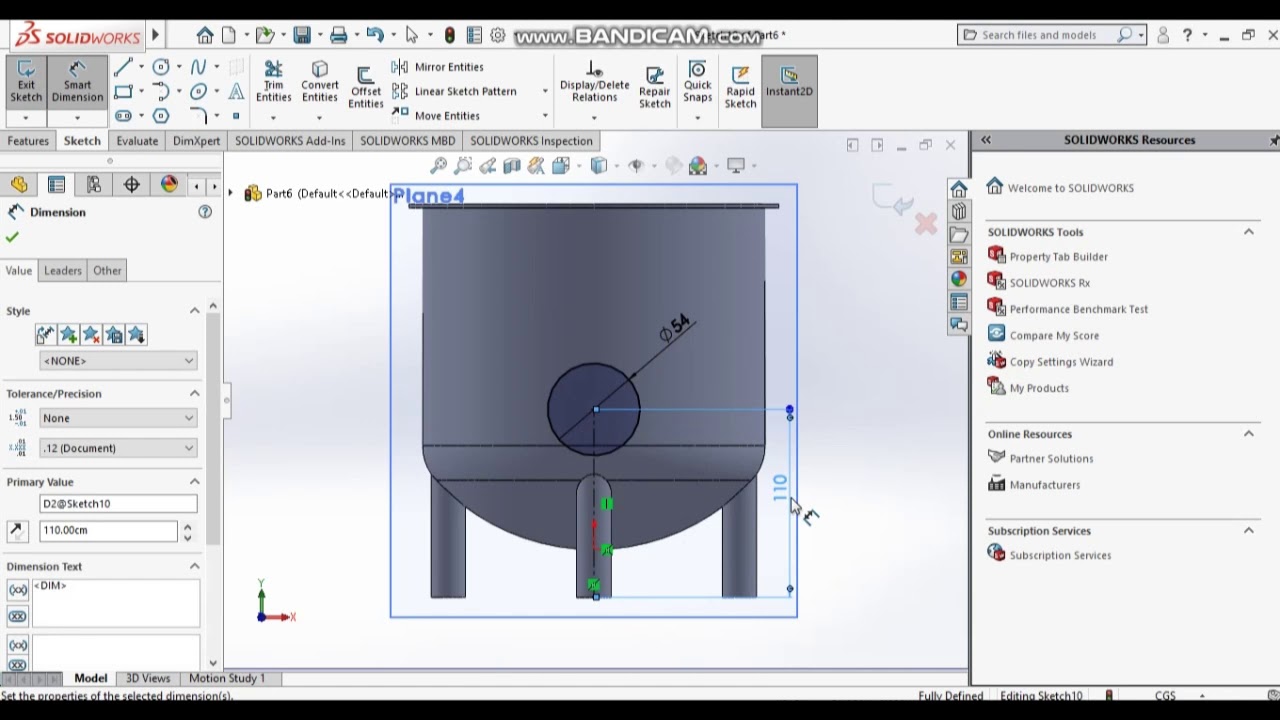Image resolution: width=1280 pixels, height=720 pixels.
Task: Select the Ellipse sketch tool
Action: [x=198, y=91]
